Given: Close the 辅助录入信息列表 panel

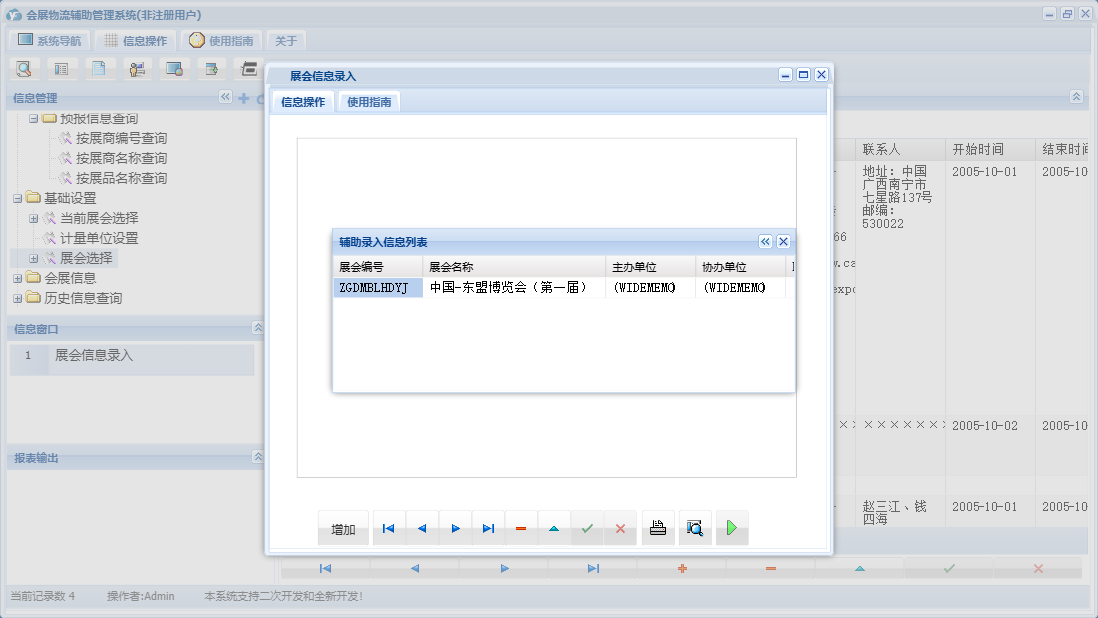Looking at the screenshot, I should tap(784, 241).
